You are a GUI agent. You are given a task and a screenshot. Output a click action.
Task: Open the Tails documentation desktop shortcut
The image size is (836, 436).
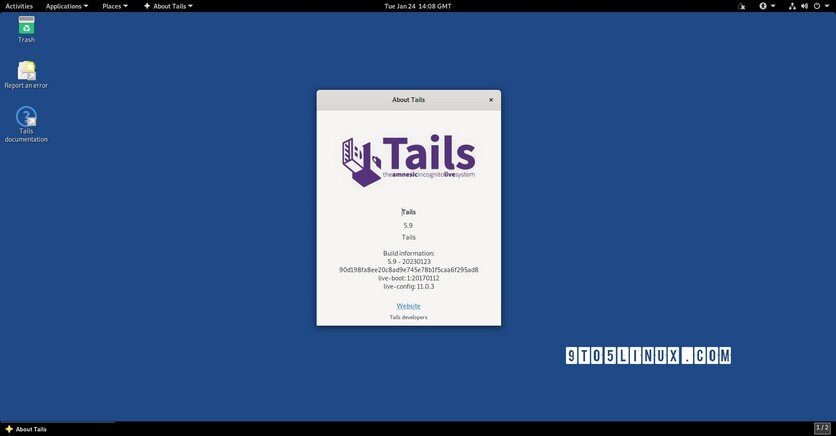pos(26,124)
